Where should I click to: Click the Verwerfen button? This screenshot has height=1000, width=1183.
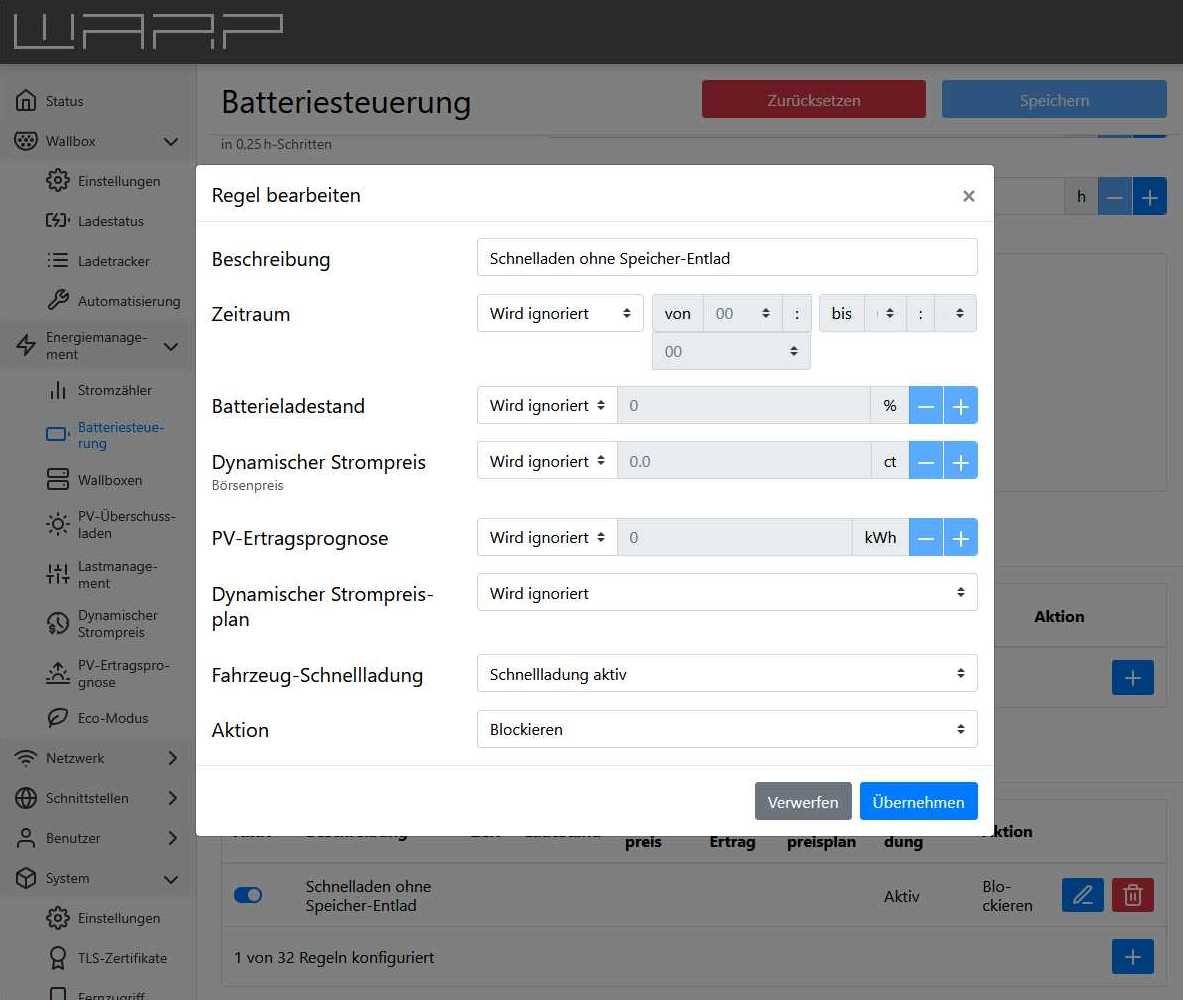(803, 802)
